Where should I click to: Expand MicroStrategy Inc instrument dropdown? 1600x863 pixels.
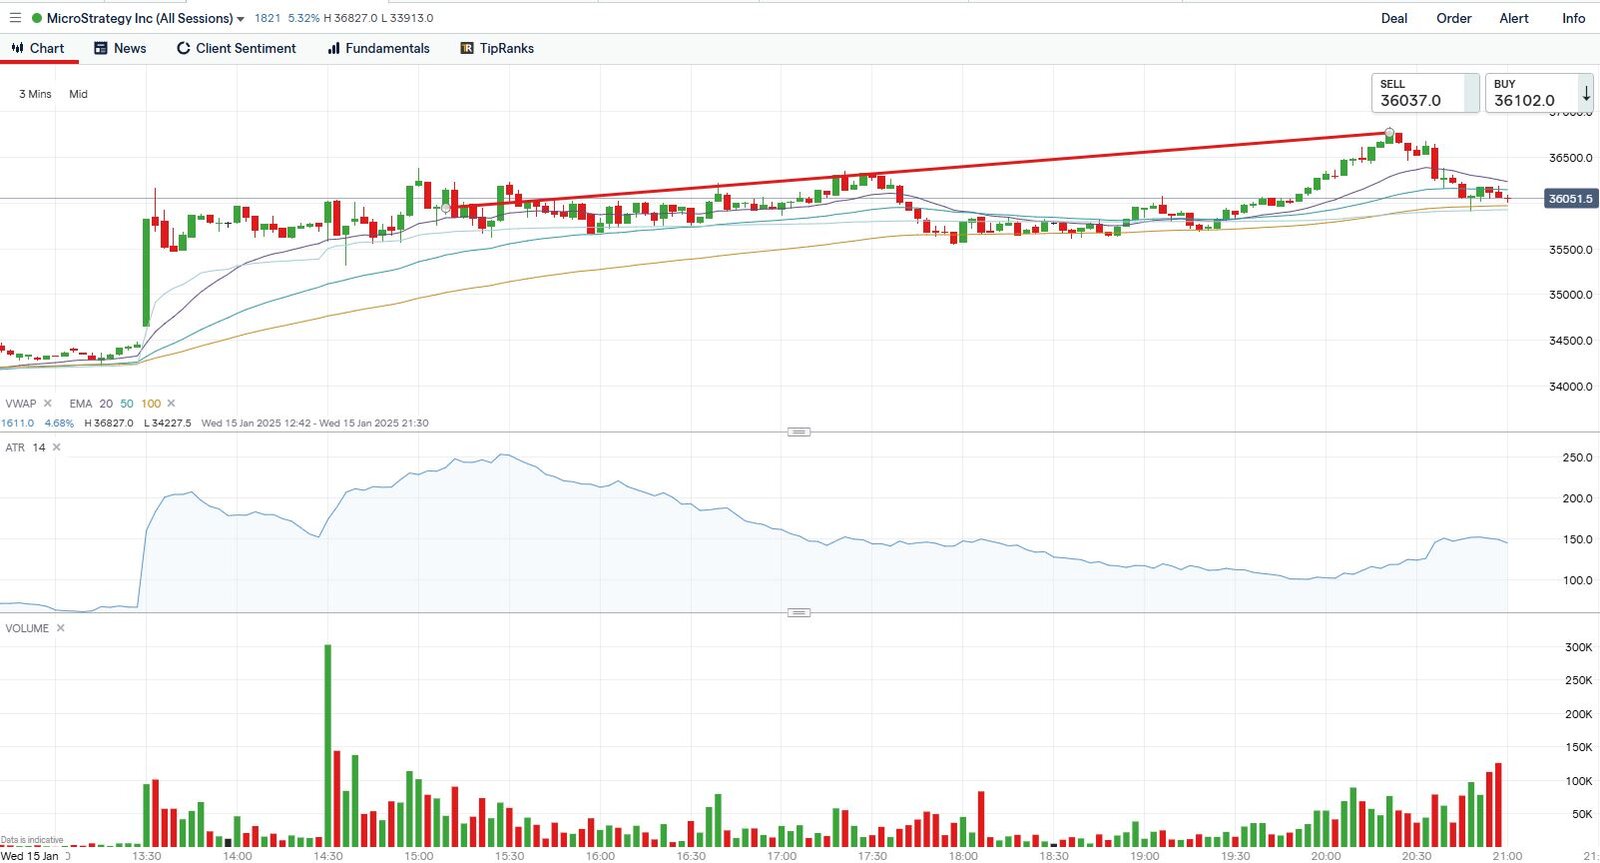click(x=240, y=19)
